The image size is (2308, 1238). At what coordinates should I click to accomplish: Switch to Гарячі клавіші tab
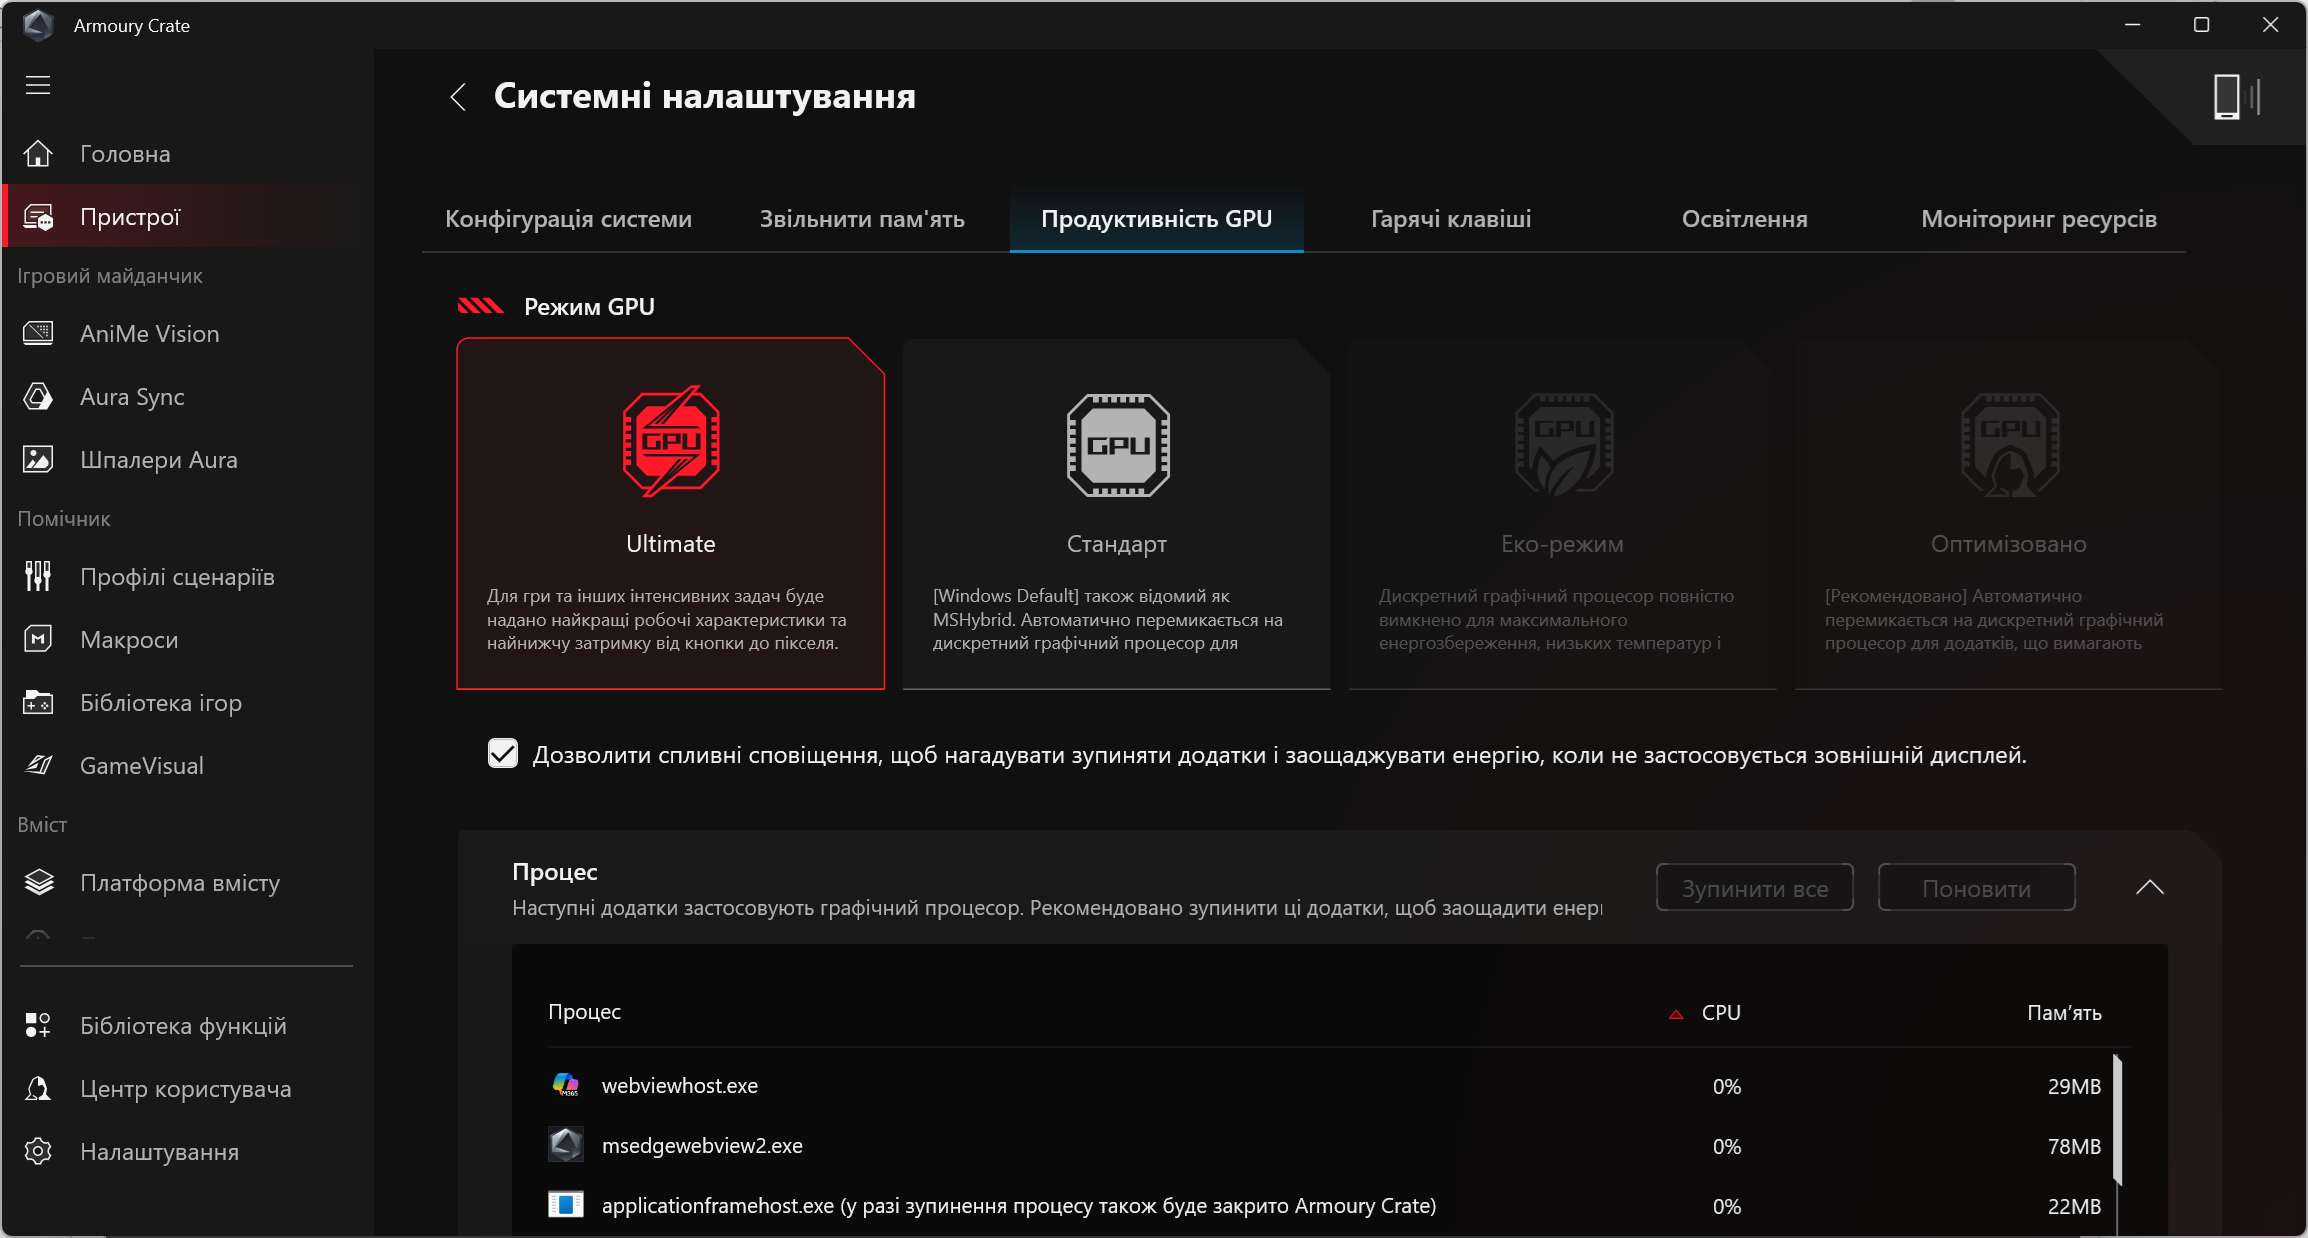[1450, 219]
